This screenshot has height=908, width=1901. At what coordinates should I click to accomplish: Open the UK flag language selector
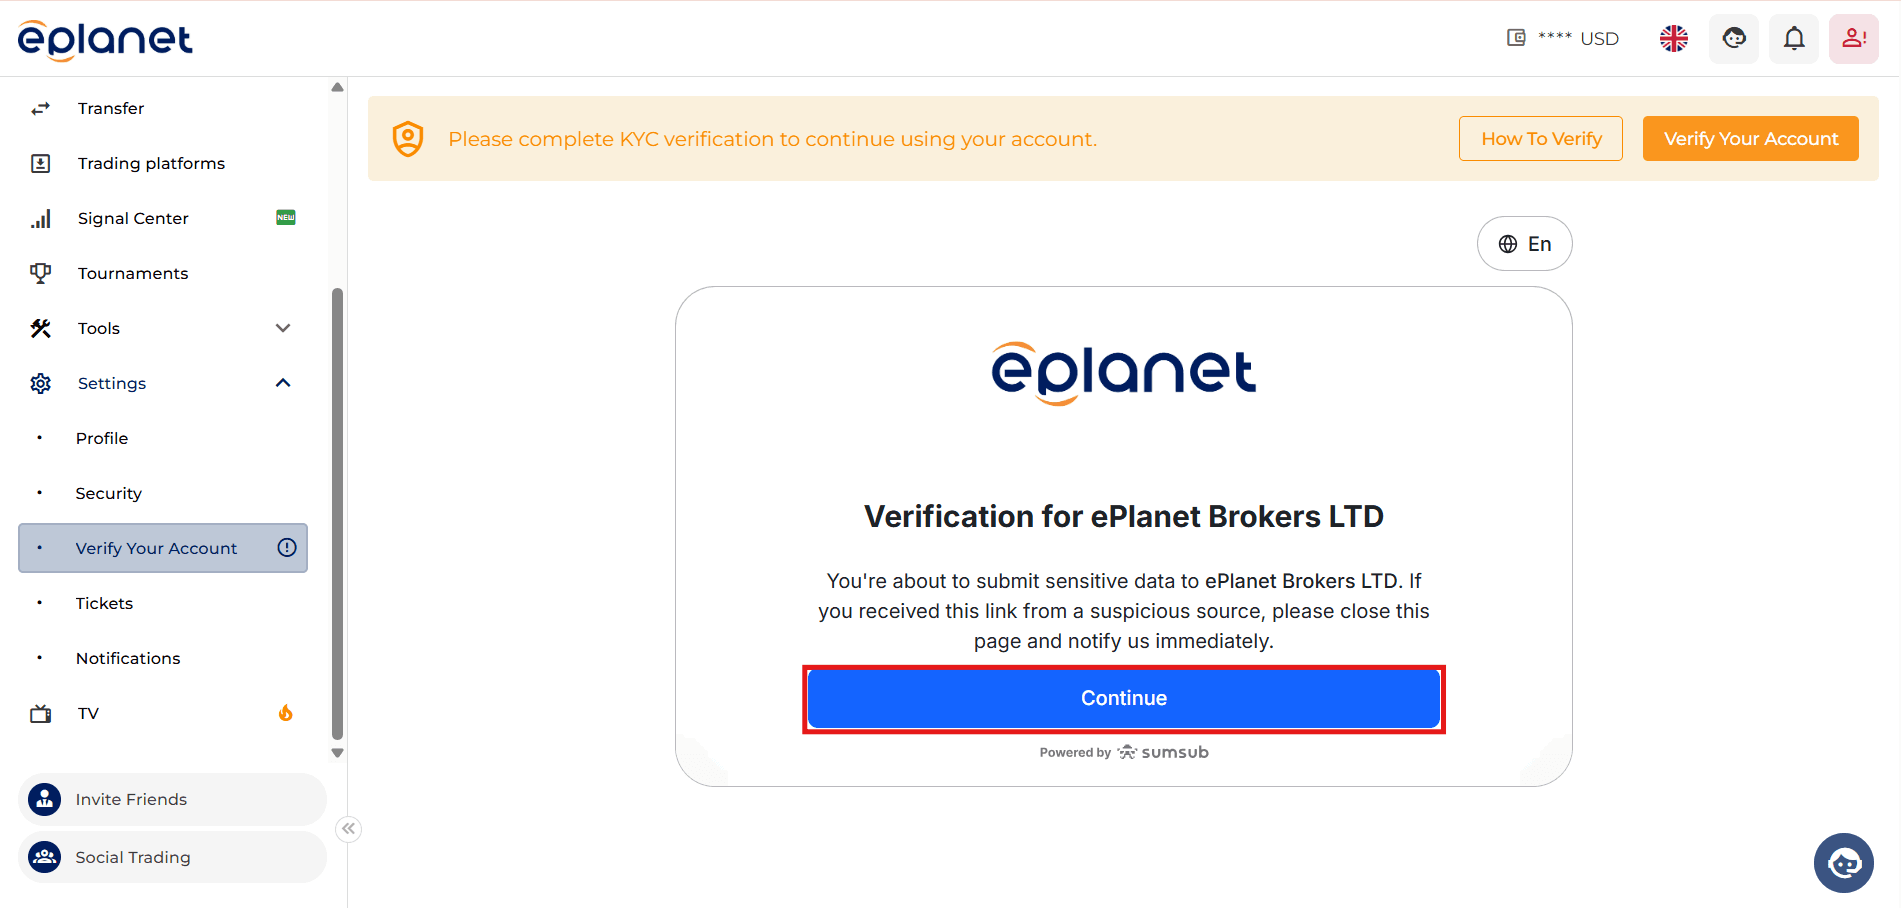1673,38
